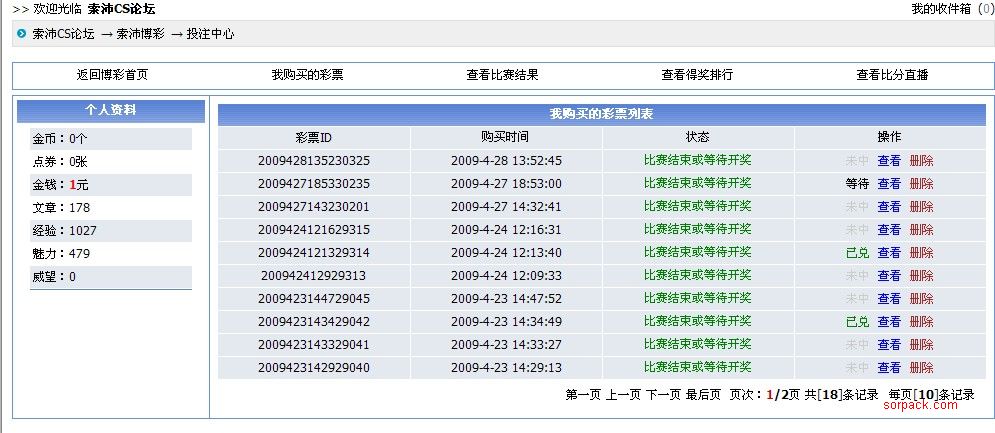This screenshot has height=433, width=995.
Task: Click the breadcrumb bullet icon before 秦沛CS论坛
Action: click(x=23, y=34)
